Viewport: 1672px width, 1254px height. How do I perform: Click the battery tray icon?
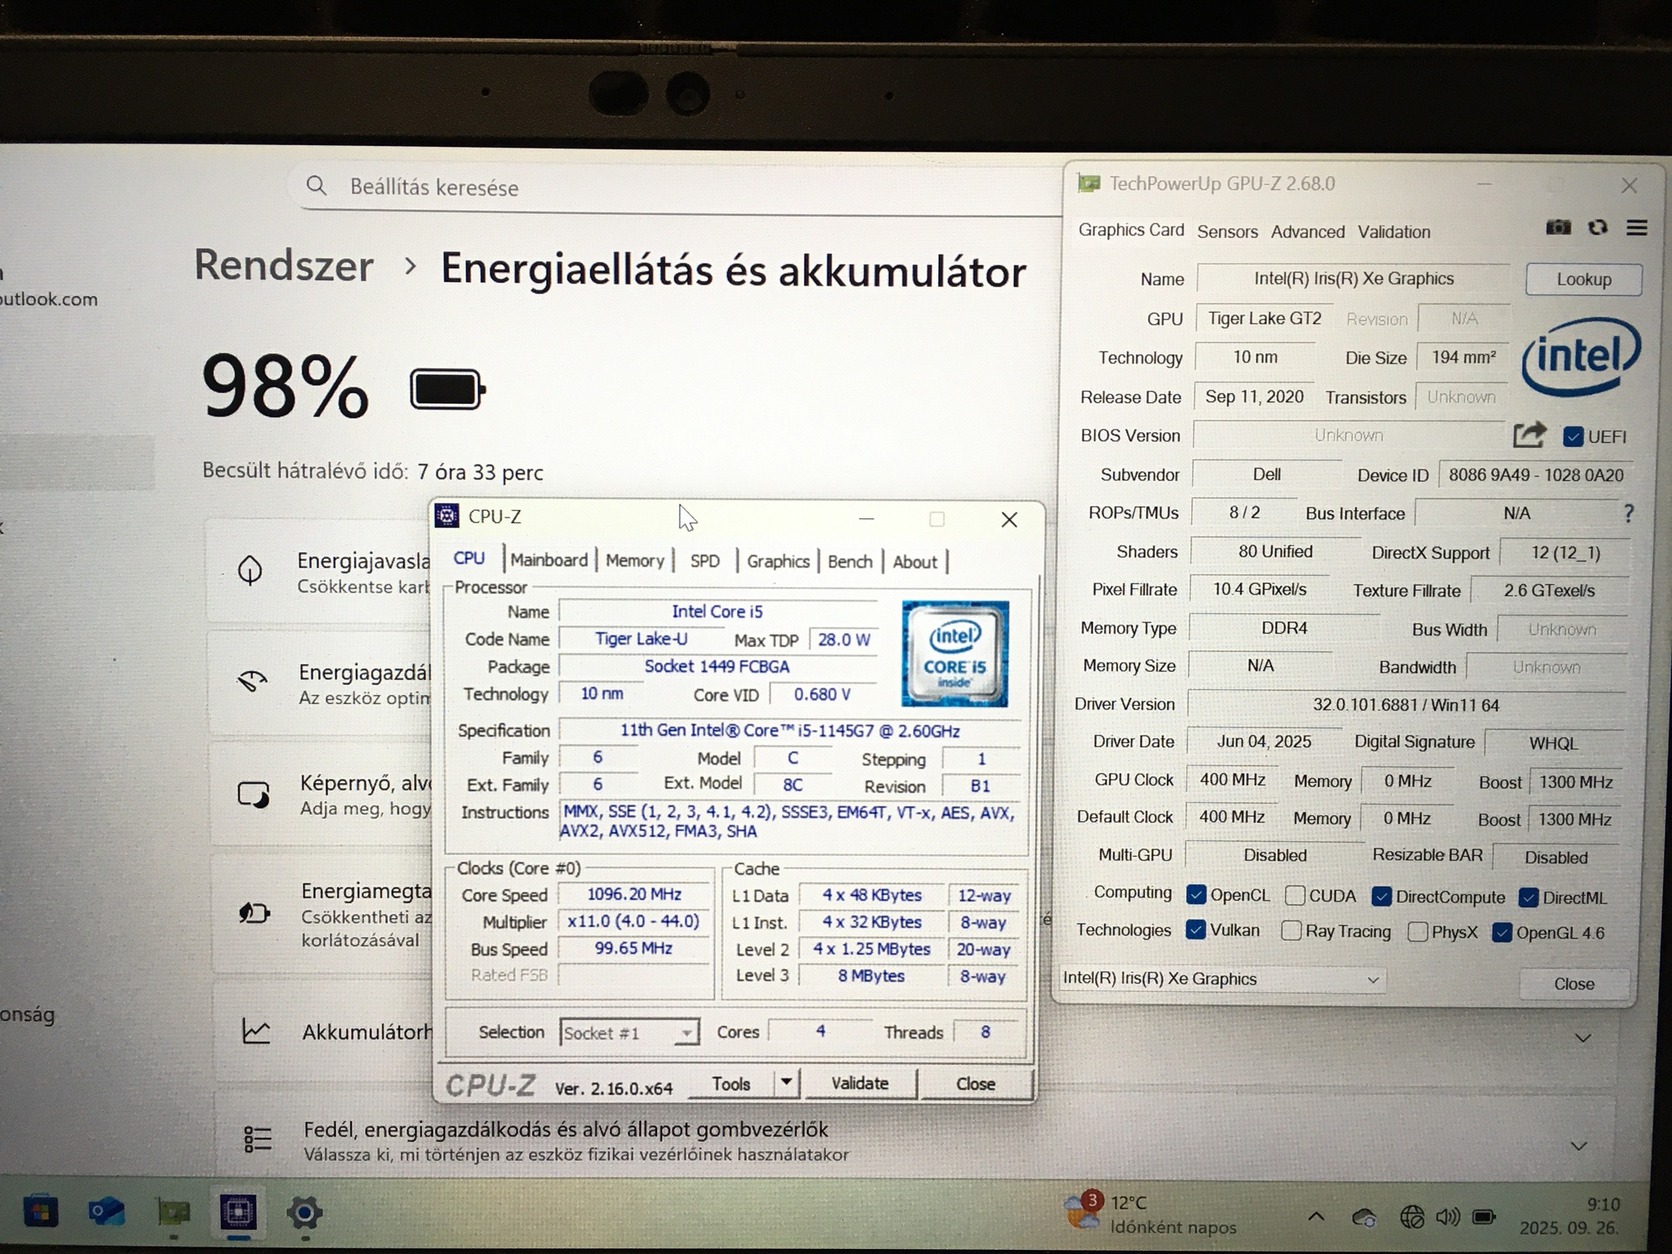click(1485, 1217)
